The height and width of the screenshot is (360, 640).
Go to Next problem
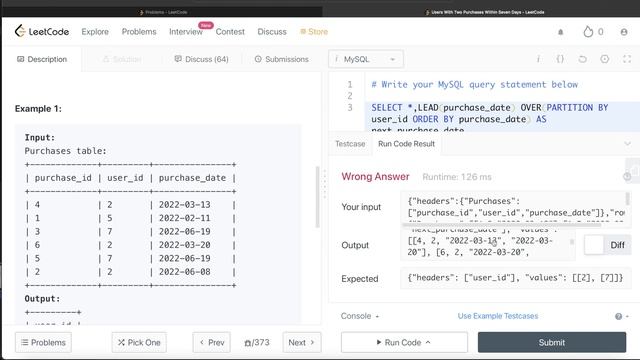(302, 342)
